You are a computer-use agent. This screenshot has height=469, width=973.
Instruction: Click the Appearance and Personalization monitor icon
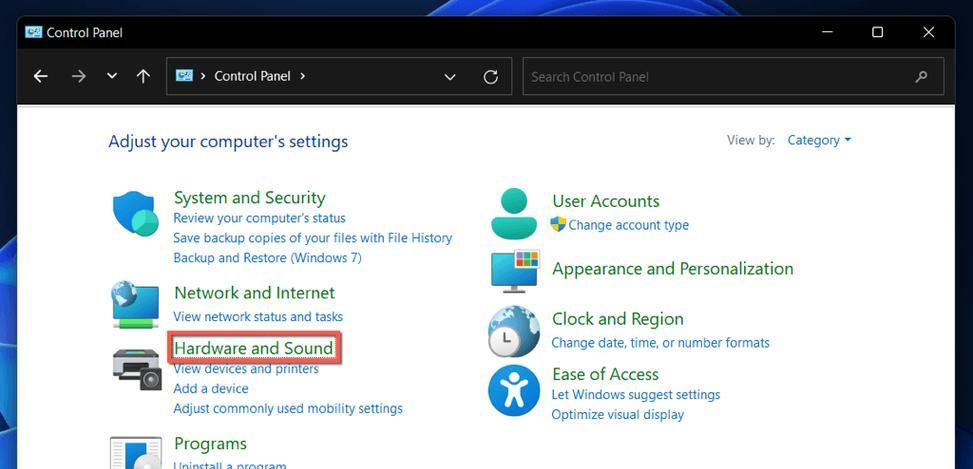pyautogui.click(x=515, y=272)
